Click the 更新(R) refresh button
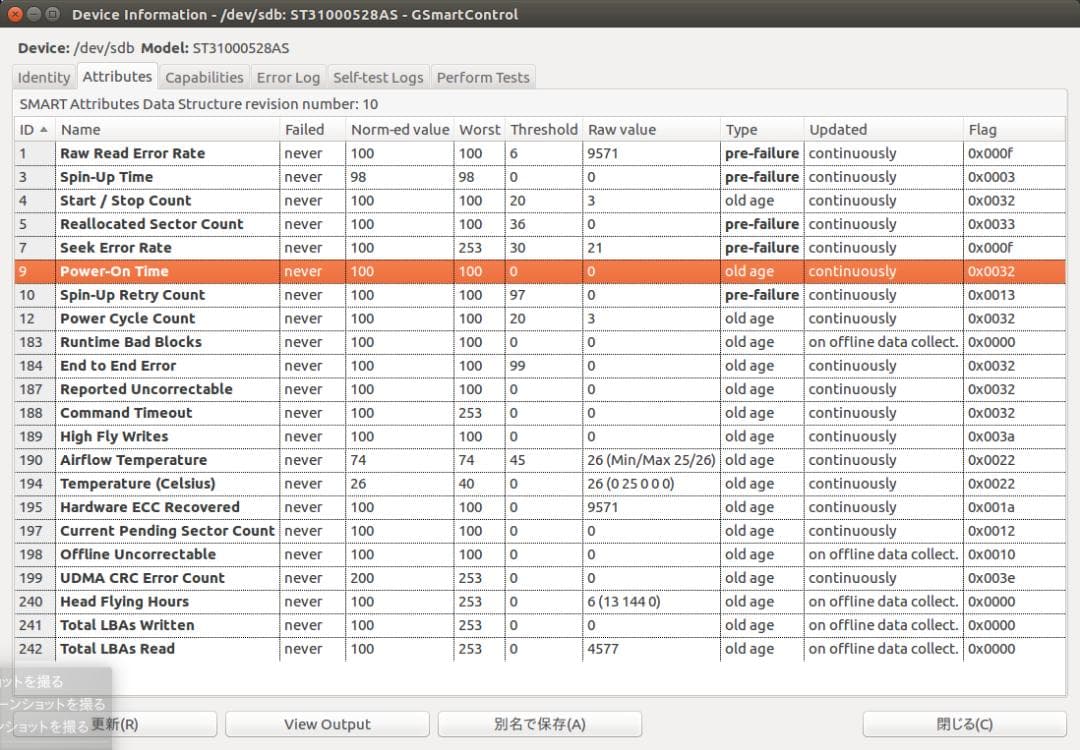 coord(150,724)
